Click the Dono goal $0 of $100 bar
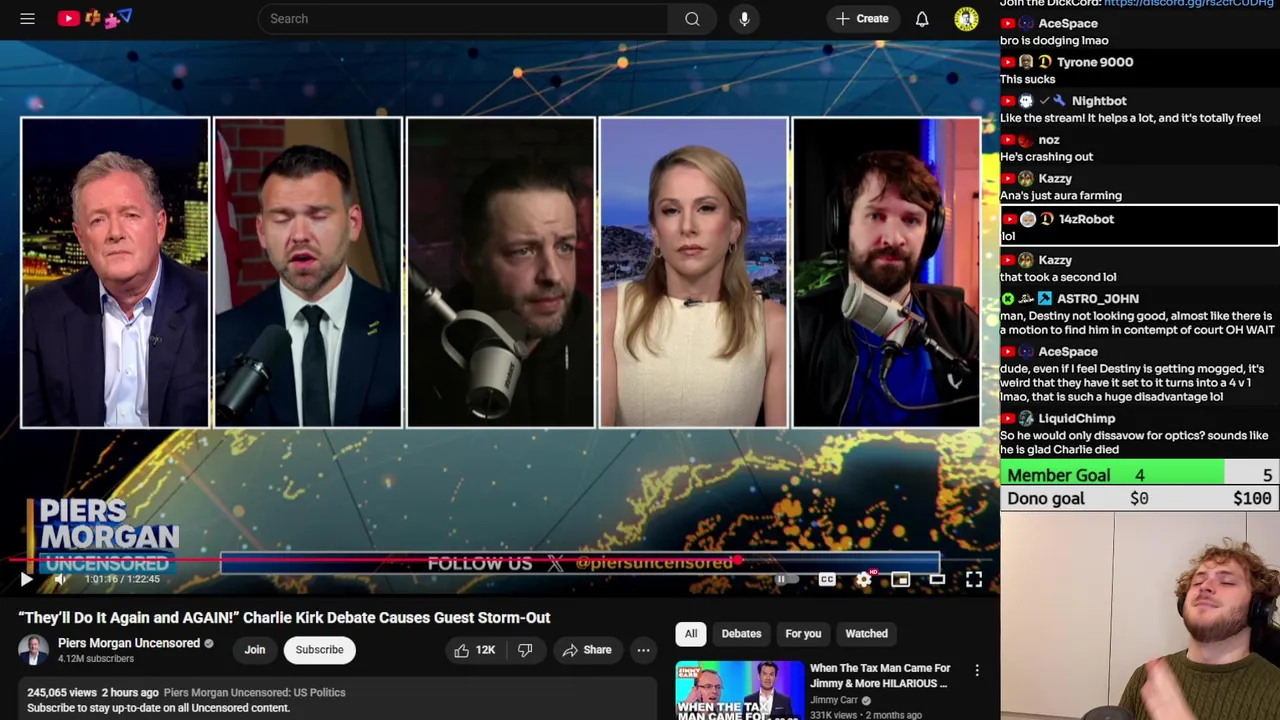The image size is (1280, 720). [x=1140, y=498]
